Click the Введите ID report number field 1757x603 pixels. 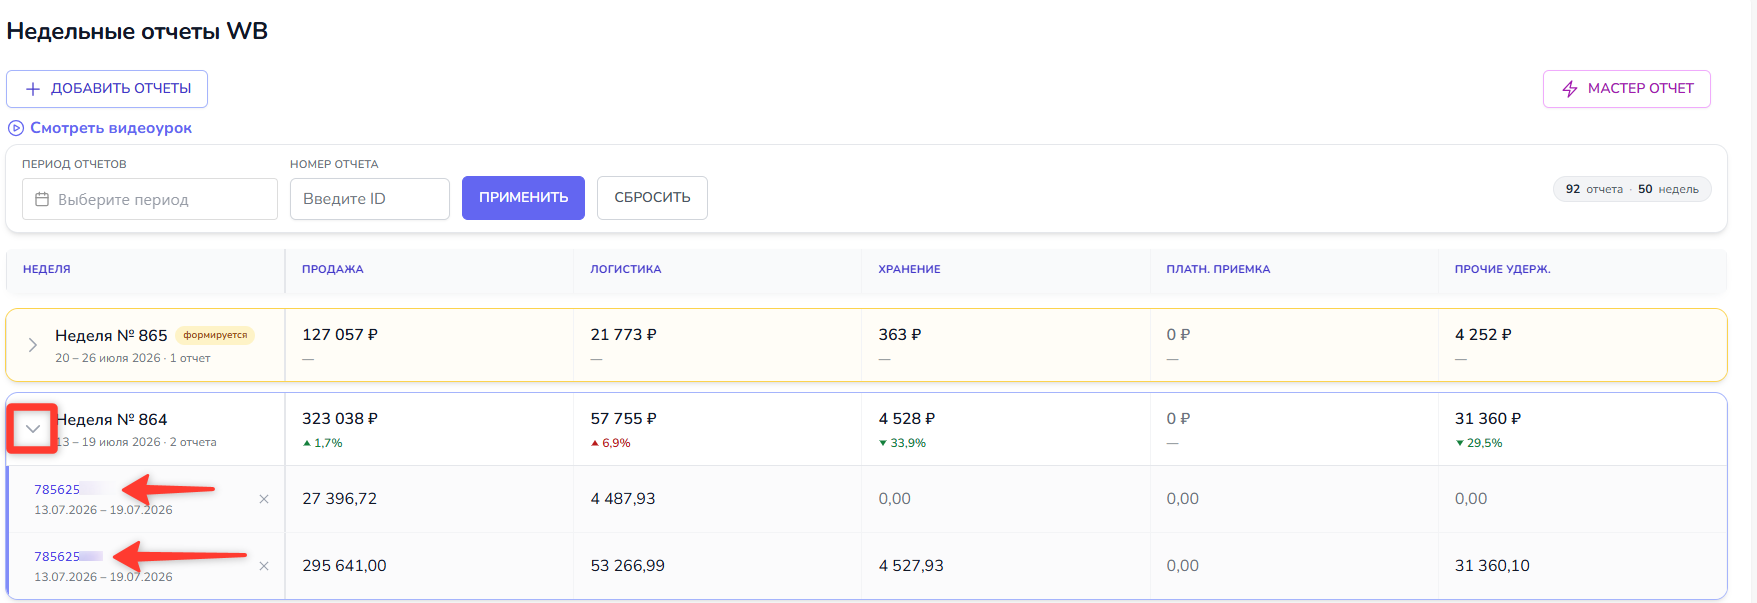(x=370, y=199)
